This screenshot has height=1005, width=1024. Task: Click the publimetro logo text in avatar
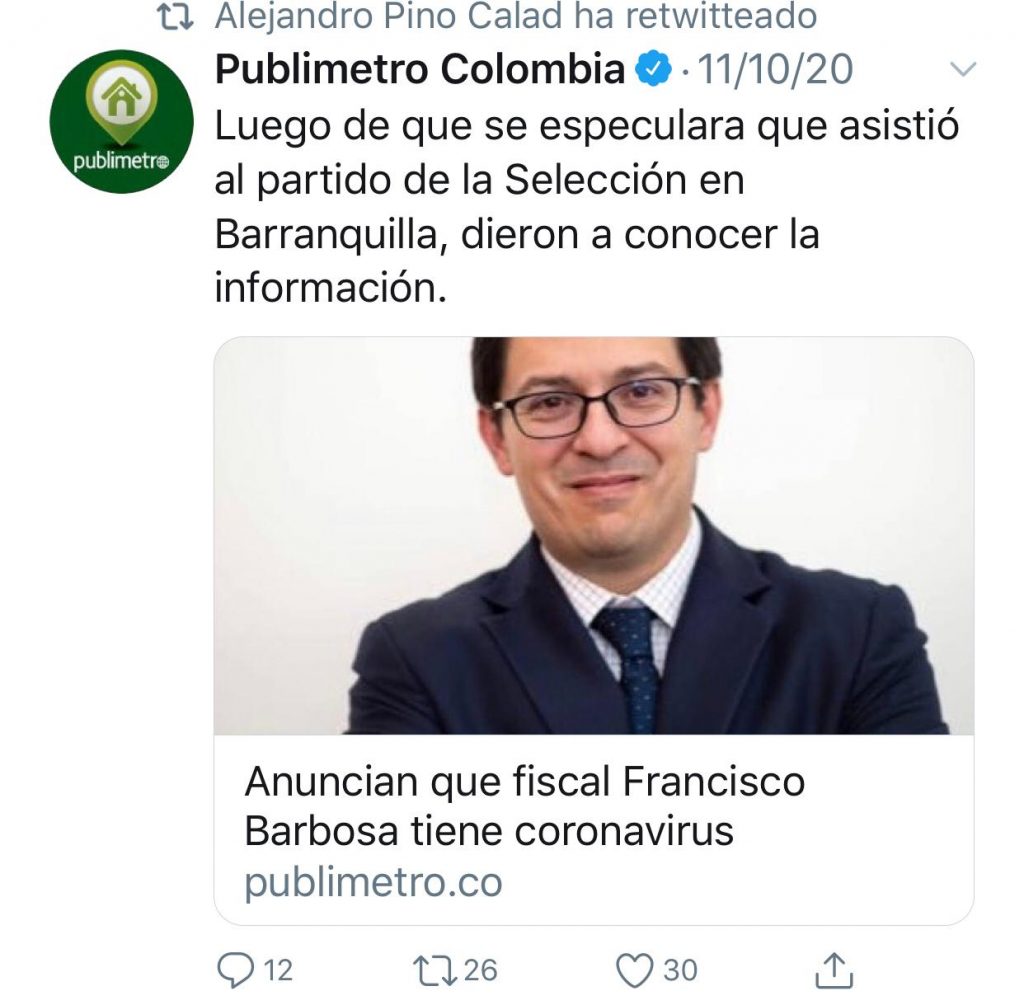tap(121, 161)
